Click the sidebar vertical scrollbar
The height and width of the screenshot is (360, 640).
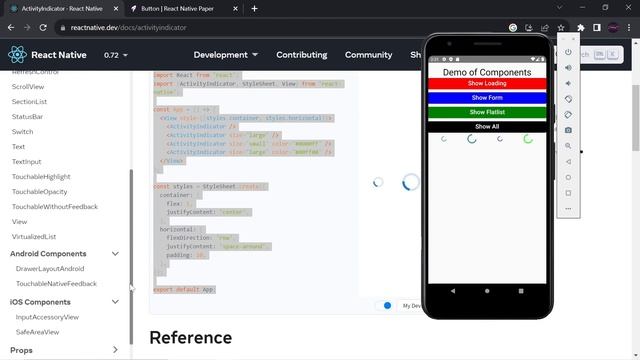131,257
